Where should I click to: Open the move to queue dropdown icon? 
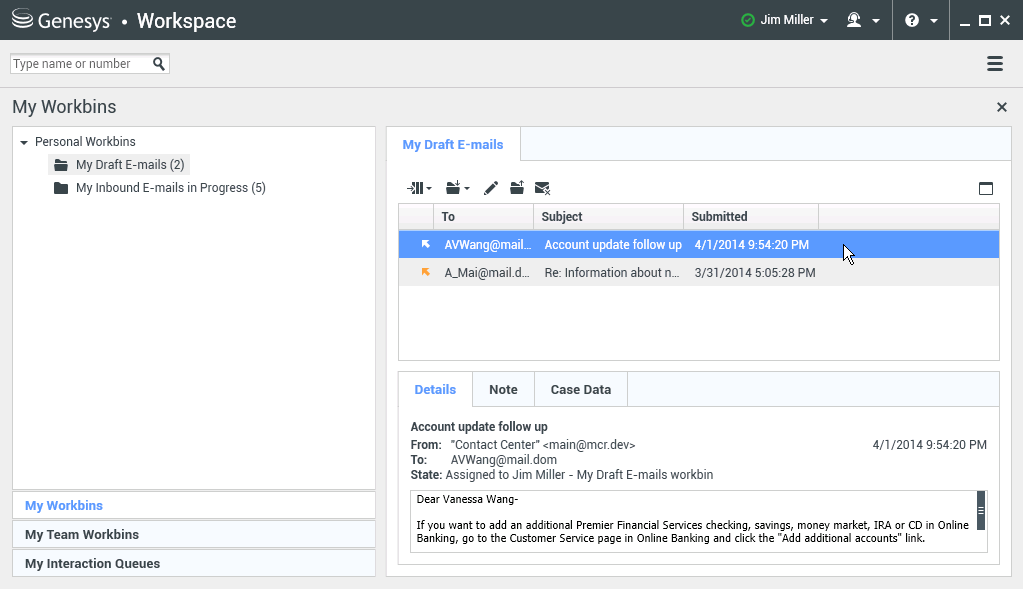pos(419,188)
